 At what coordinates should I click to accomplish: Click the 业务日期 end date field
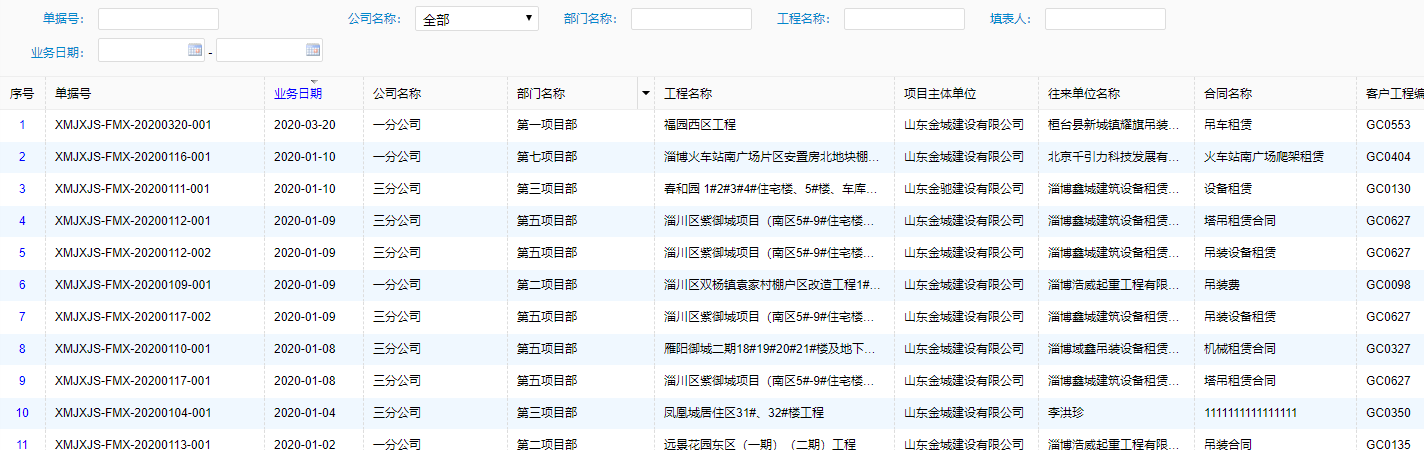(x=269, y=50)
